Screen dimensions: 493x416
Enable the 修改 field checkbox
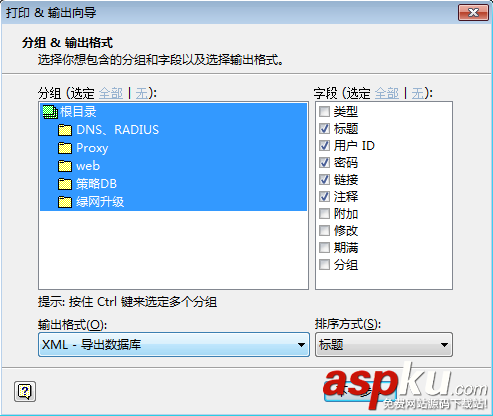[324, 231]
